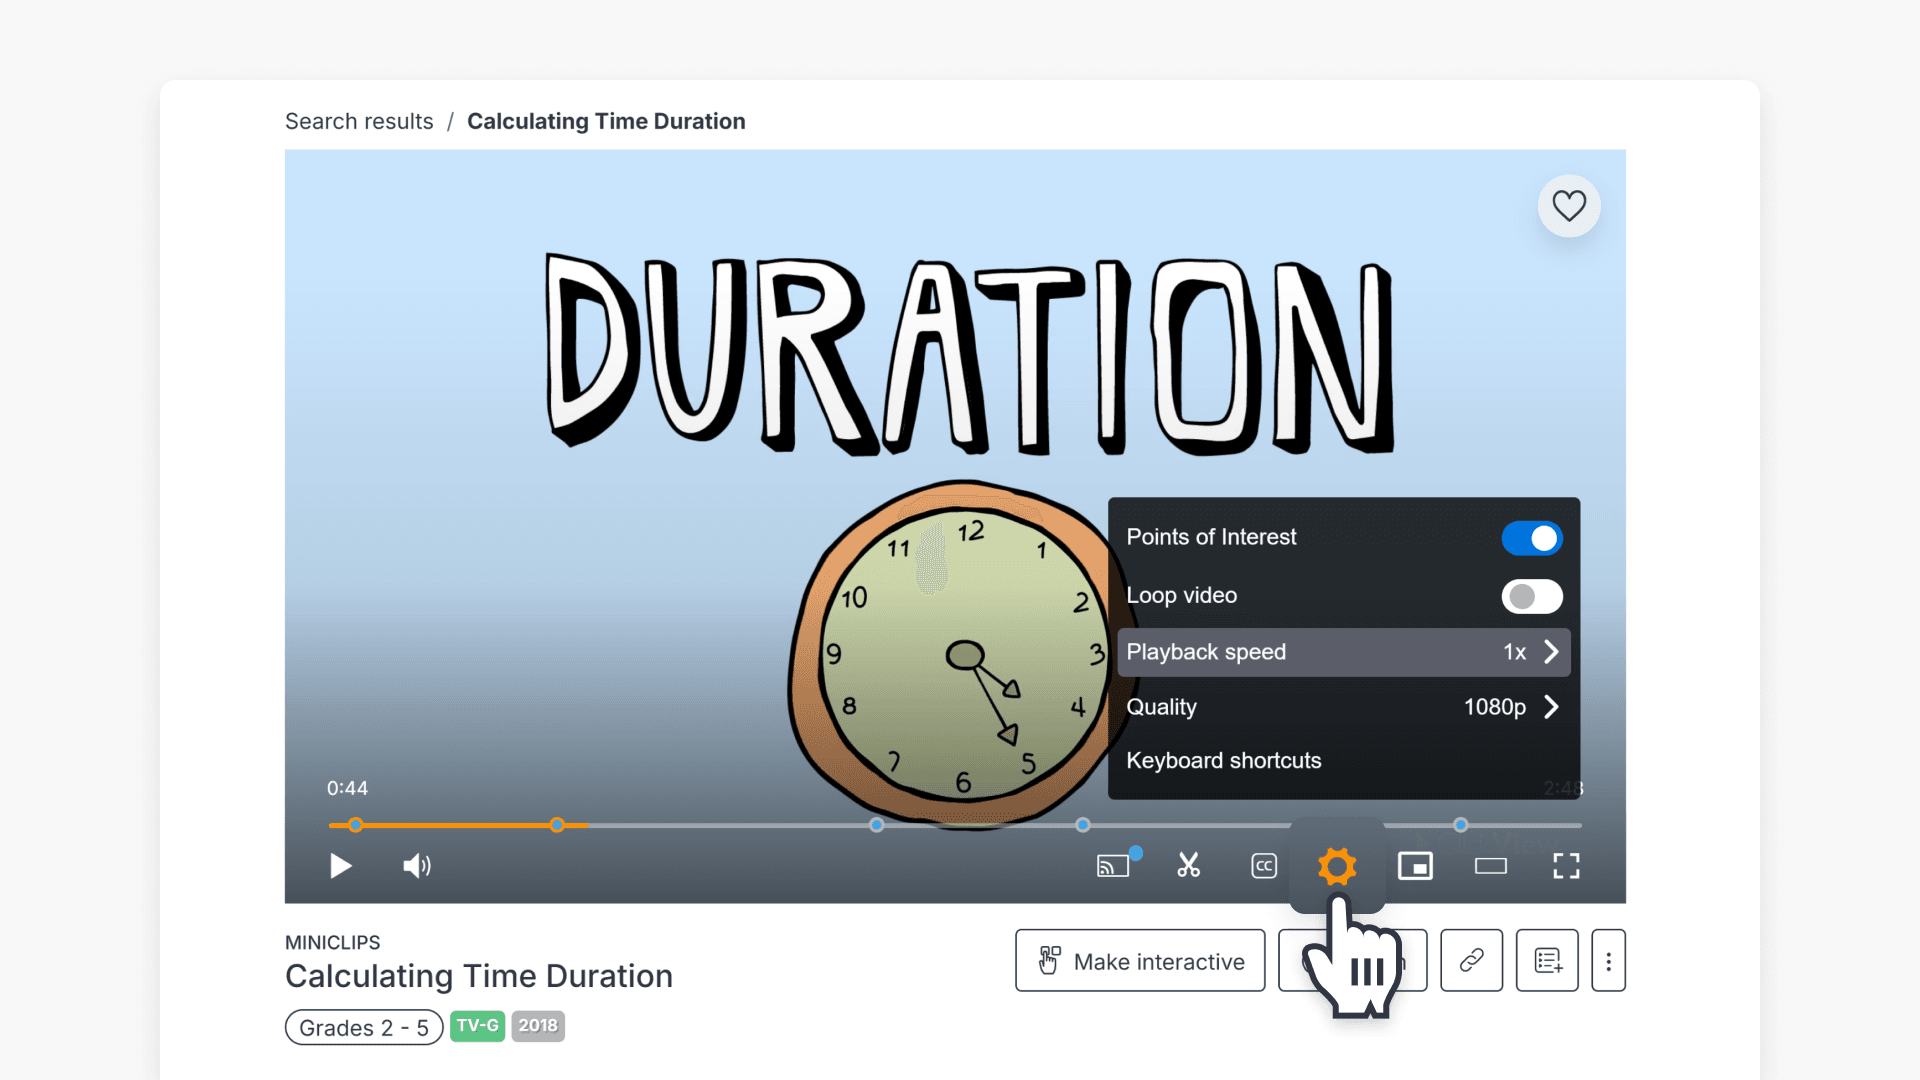The height and width of the screenshot is (1080, 1920).
Task: Select the scissors clip-trimming tool
Action: pos(1189,866)
